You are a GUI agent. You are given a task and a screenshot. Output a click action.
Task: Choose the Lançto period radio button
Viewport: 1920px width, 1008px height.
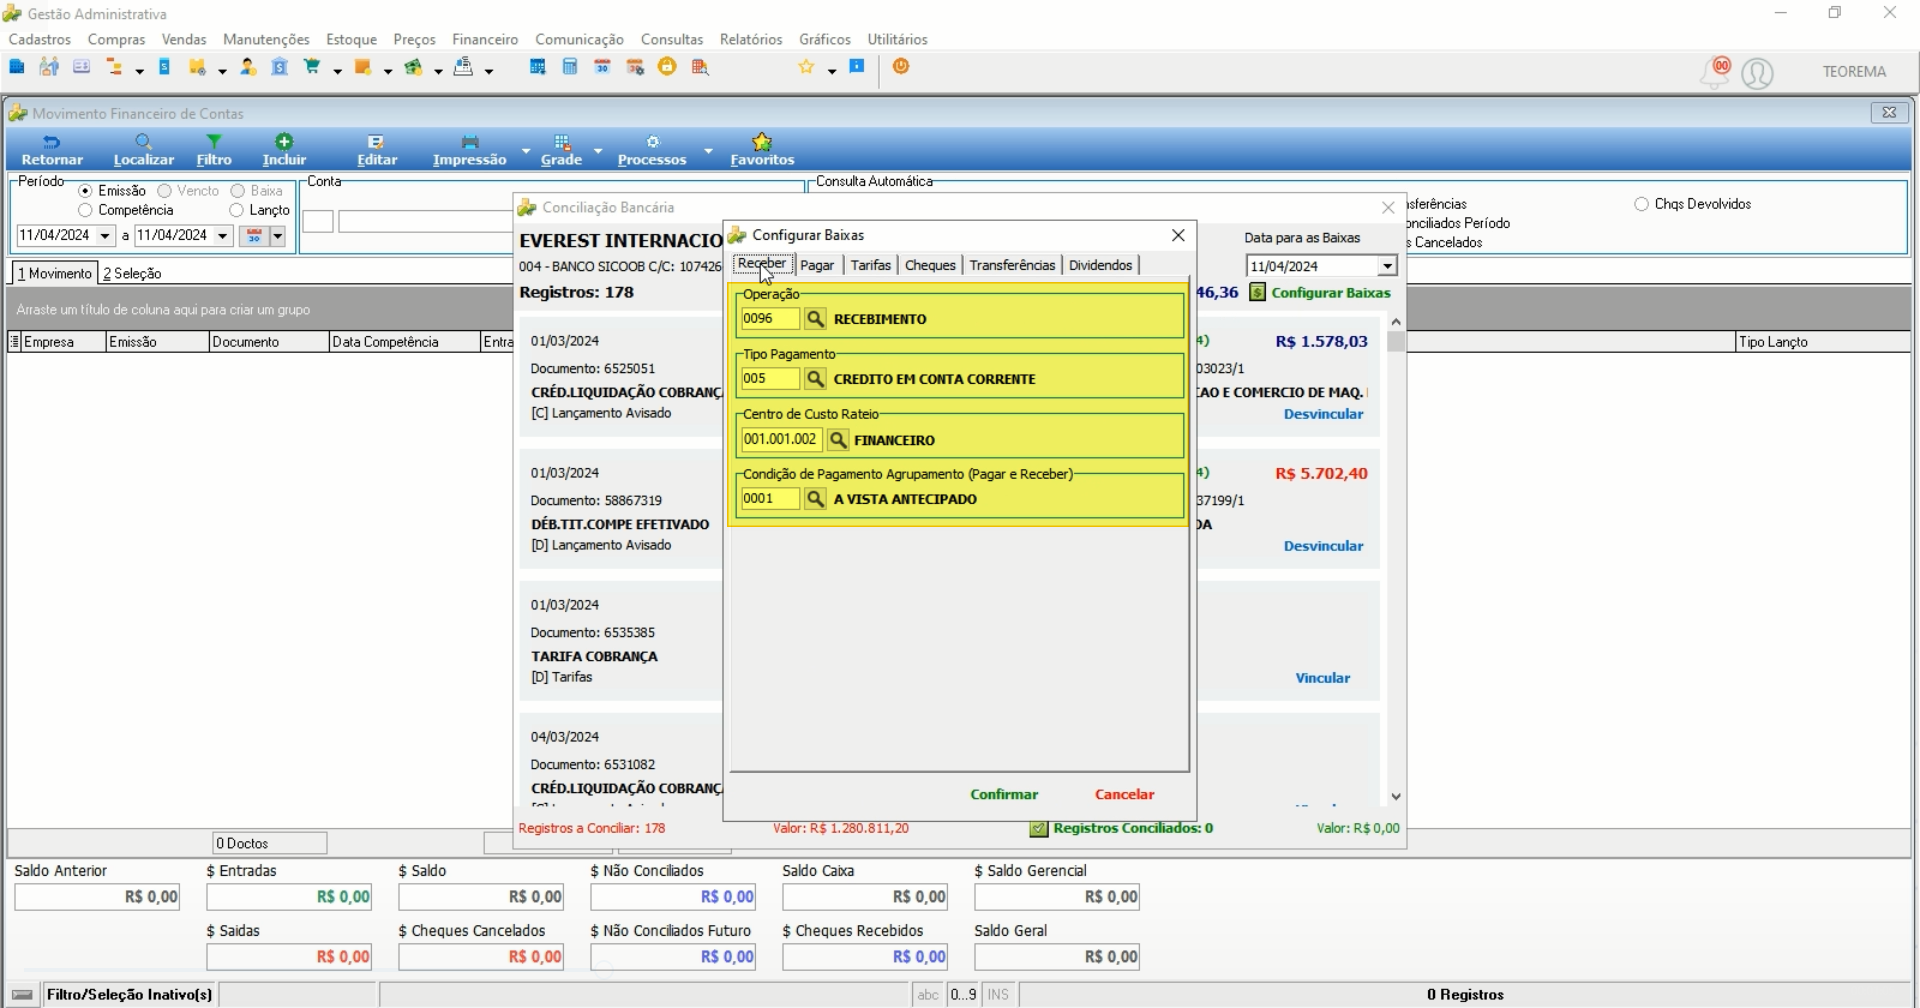236,210
